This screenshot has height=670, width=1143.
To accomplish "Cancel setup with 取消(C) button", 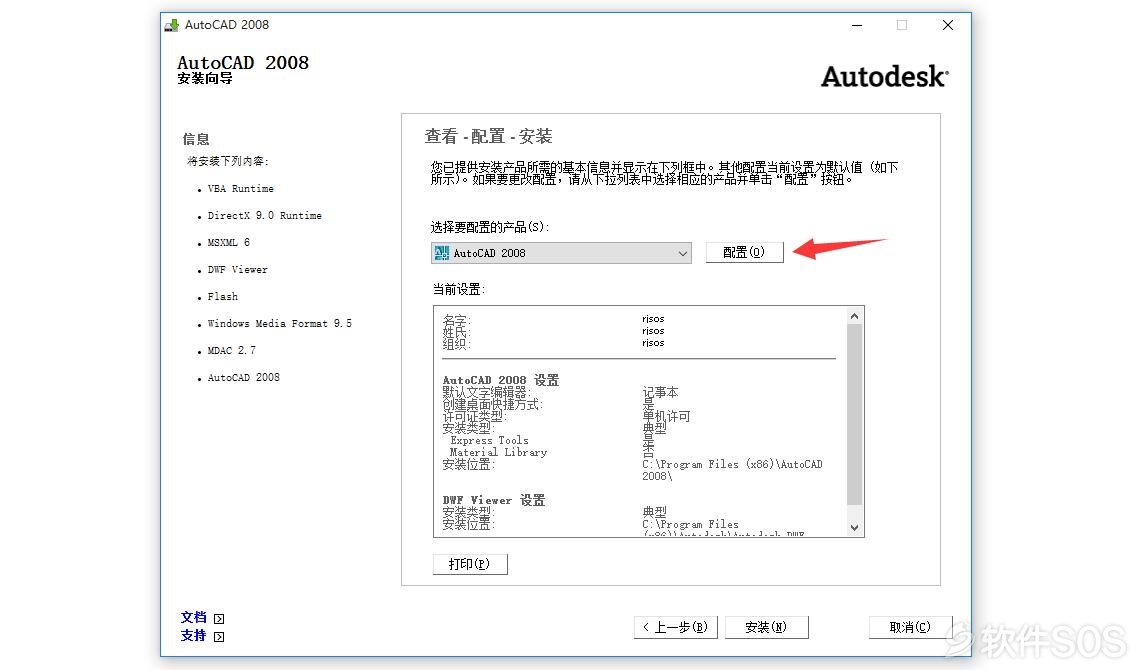I will [x=910, y=627].
